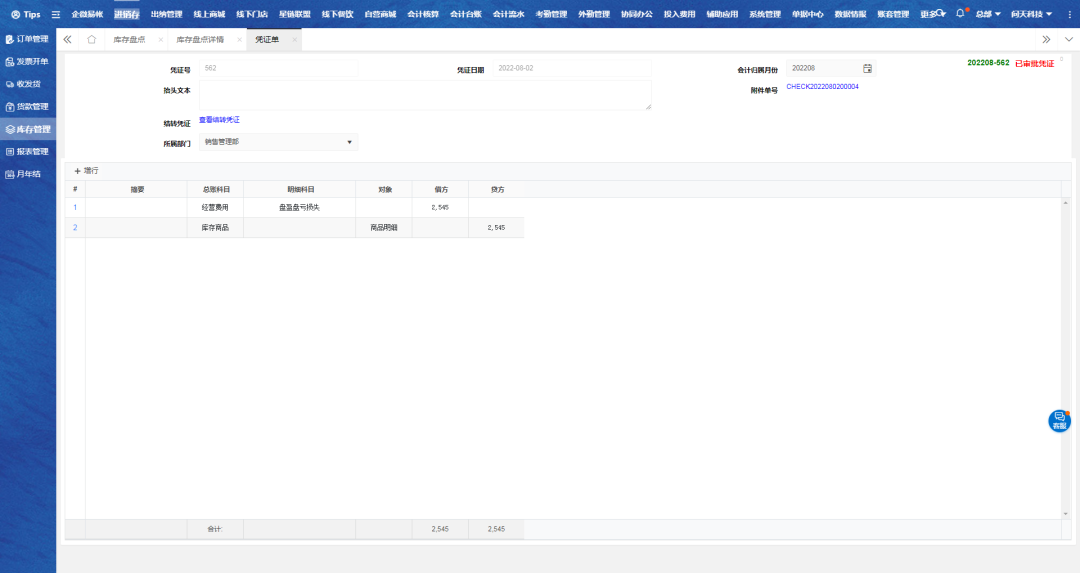
Task: Close the 库存盘点详情 tab
Action: [x=239, y=40]
